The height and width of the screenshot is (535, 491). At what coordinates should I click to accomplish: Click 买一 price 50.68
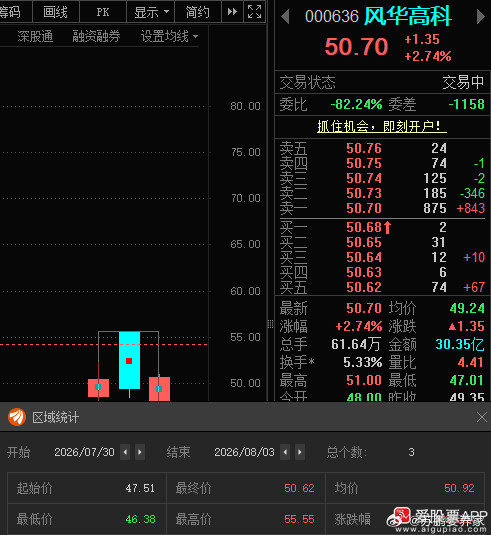364,227
